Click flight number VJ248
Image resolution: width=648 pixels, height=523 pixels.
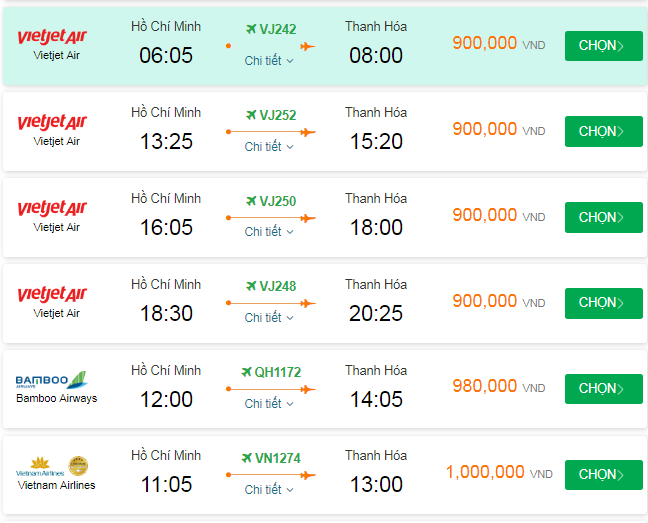[x=277, y=287]
